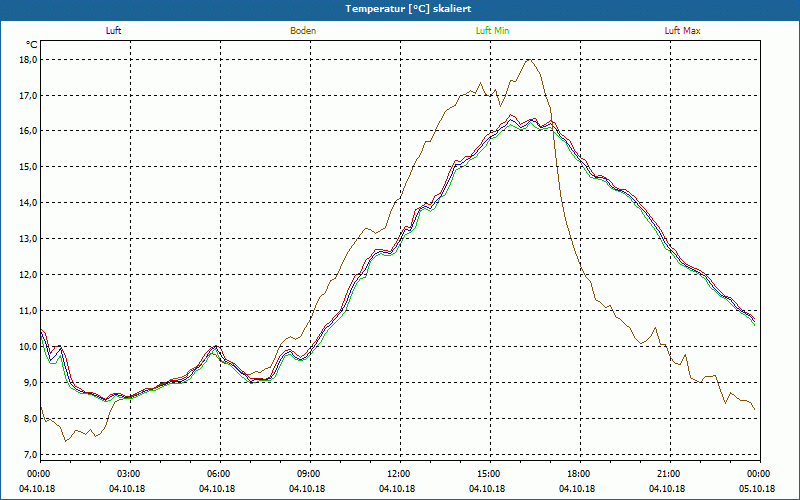Click the Boden legend label
800x500 pixels.
pos(303,31)
